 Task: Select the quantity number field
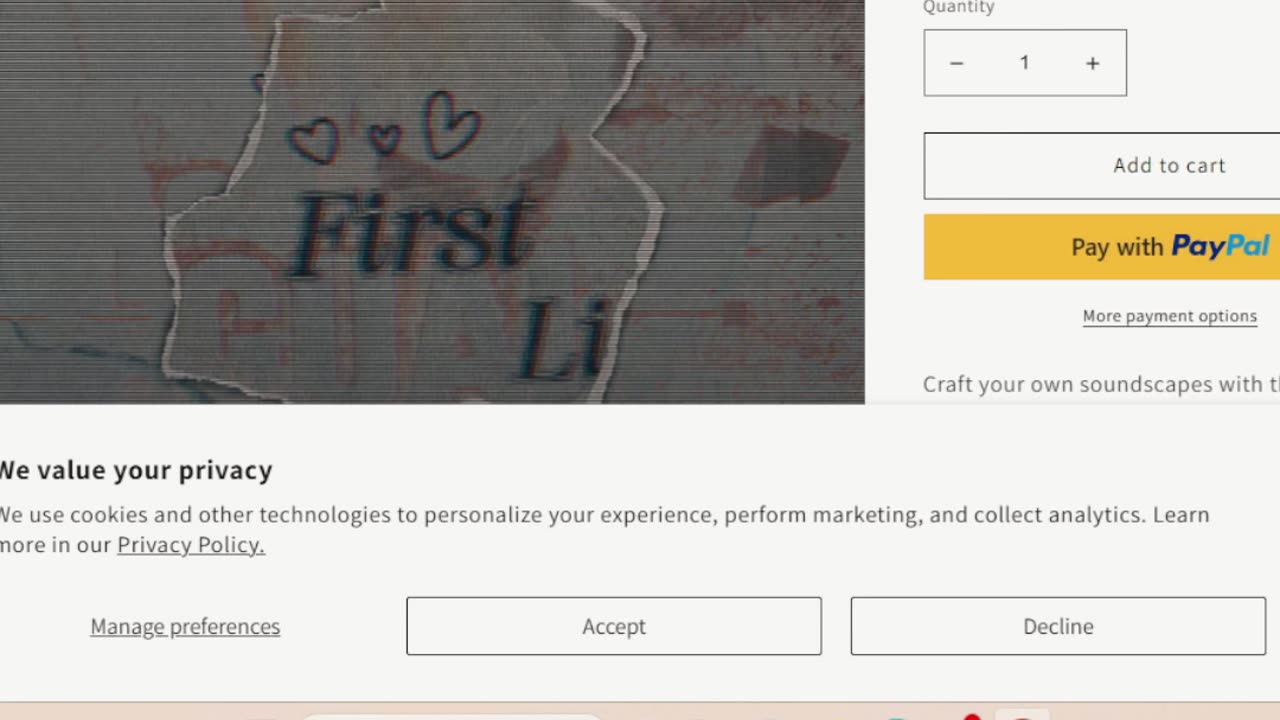(1024, 63)
